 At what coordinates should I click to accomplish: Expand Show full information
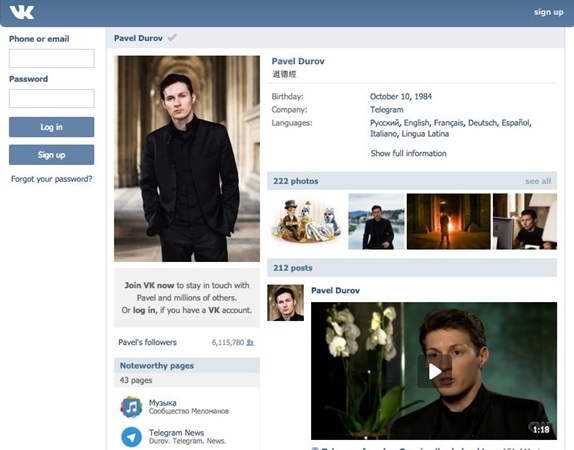click(x=408, y=153)
